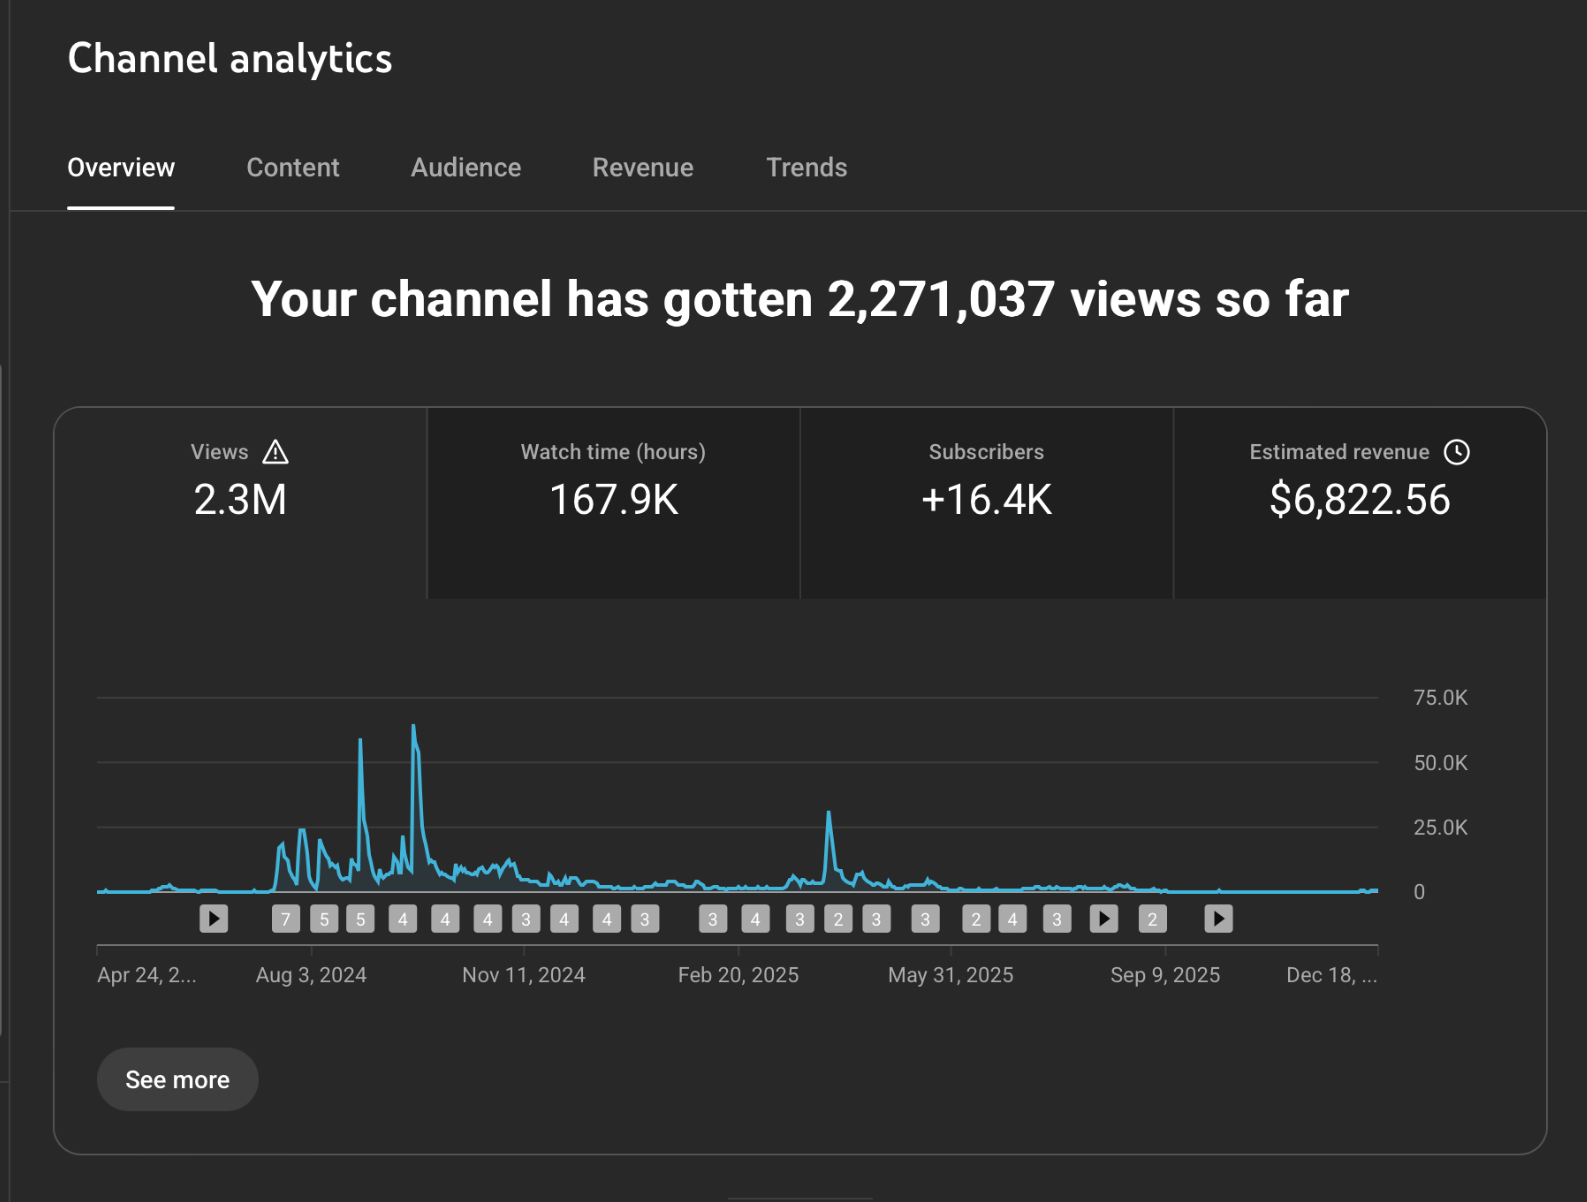The height and width of the screenshot is (1202, 1587).
Task: Click the clock icon beside Estimated revenue
Action: [1457, 452]
